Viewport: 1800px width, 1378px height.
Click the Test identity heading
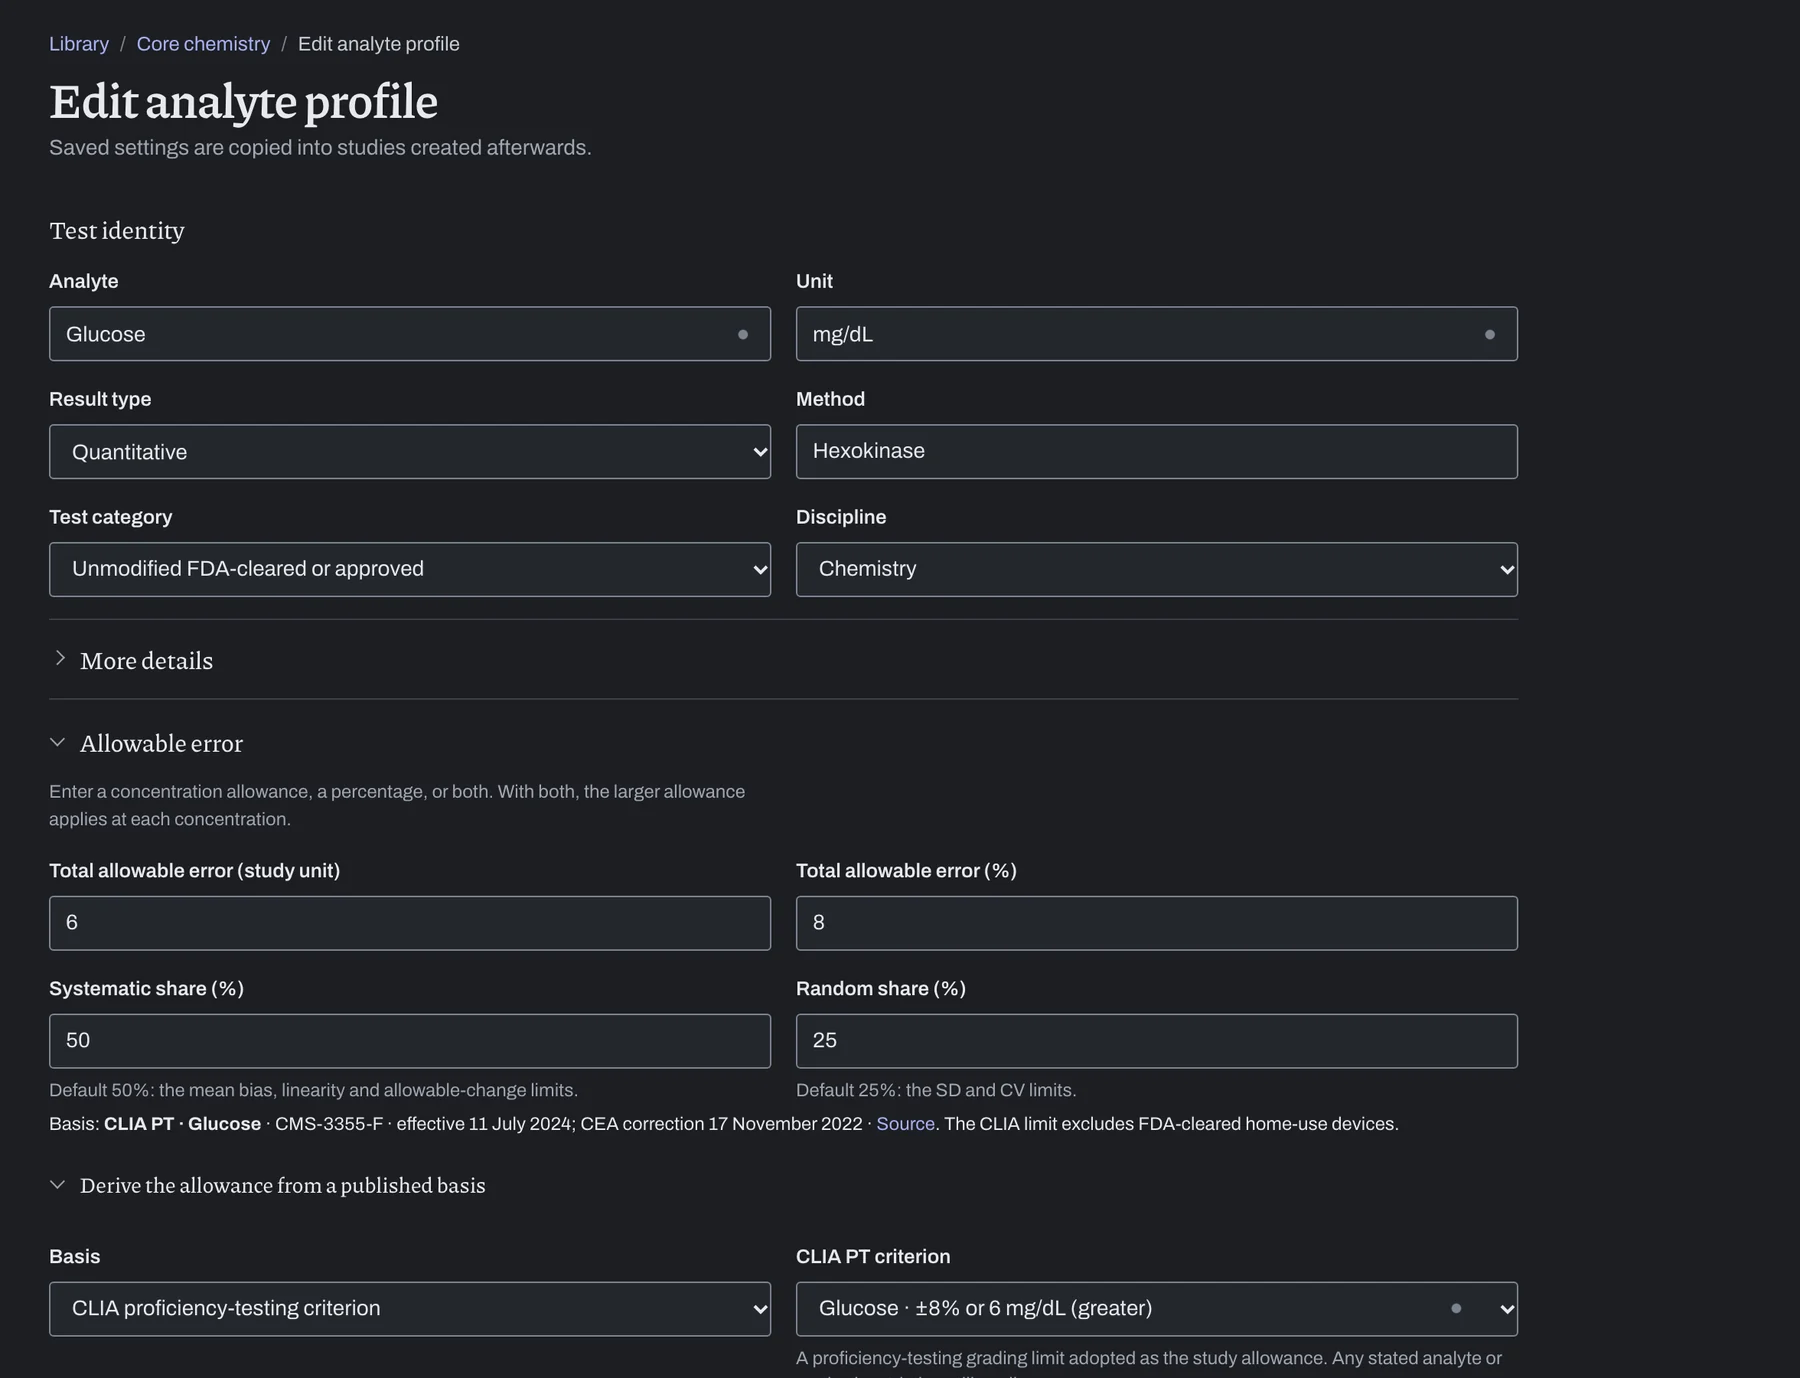coord(117,231)
